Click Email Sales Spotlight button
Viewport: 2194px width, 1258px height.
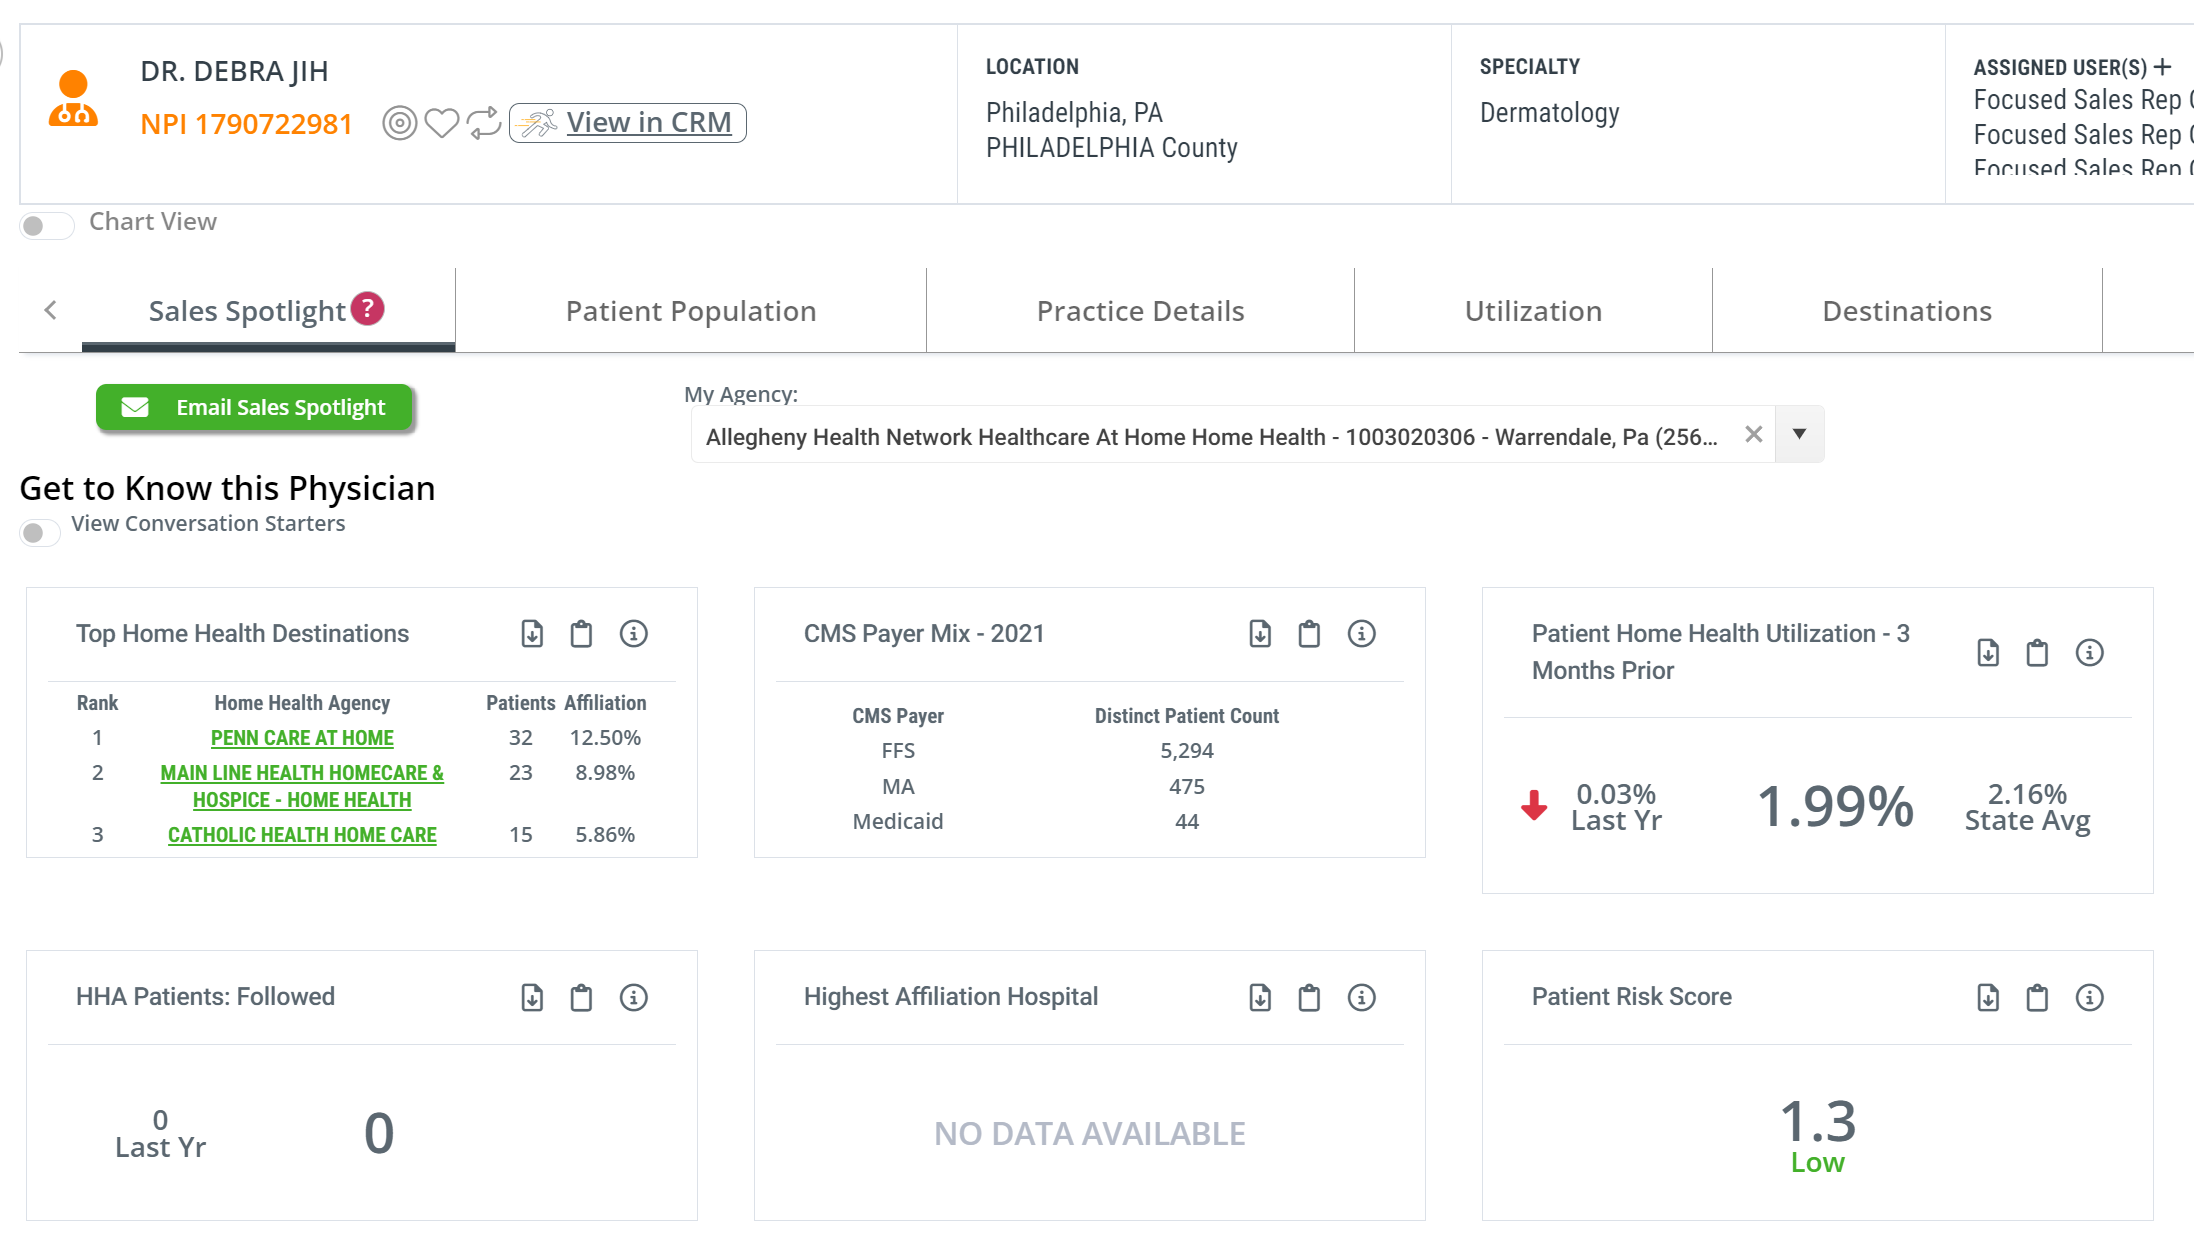tap(254, 408)
